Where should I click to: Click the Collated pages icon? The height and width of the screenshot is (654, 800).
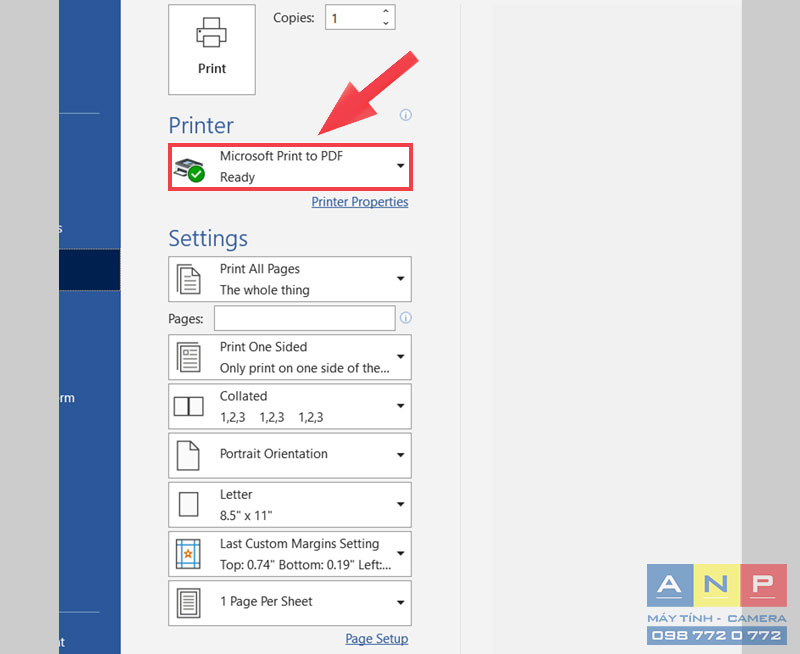coord(189,407)
